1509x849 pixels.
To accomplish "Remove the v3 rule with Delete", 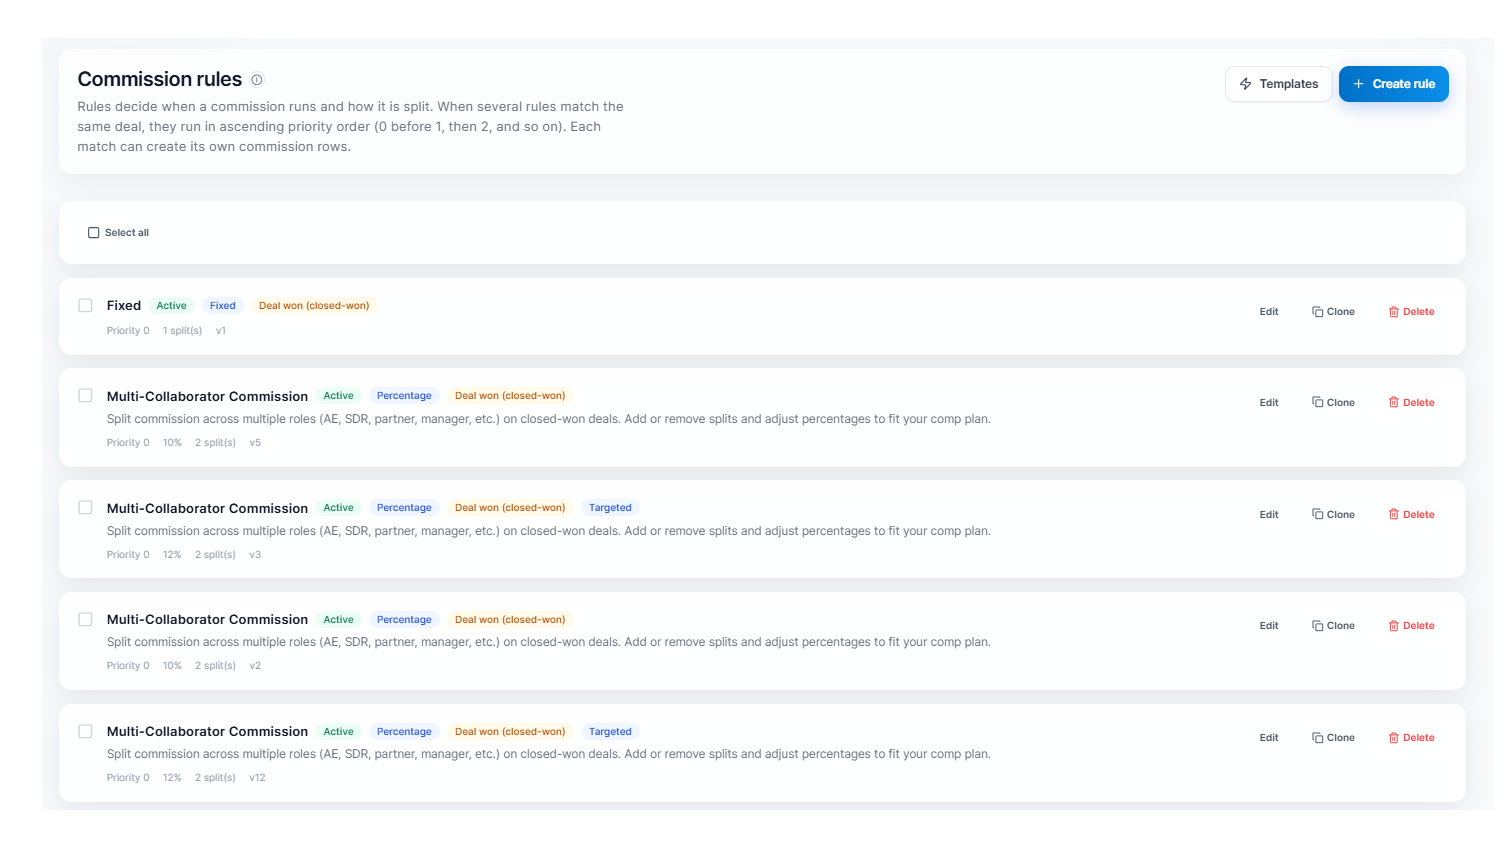I will click(1411, 515).
